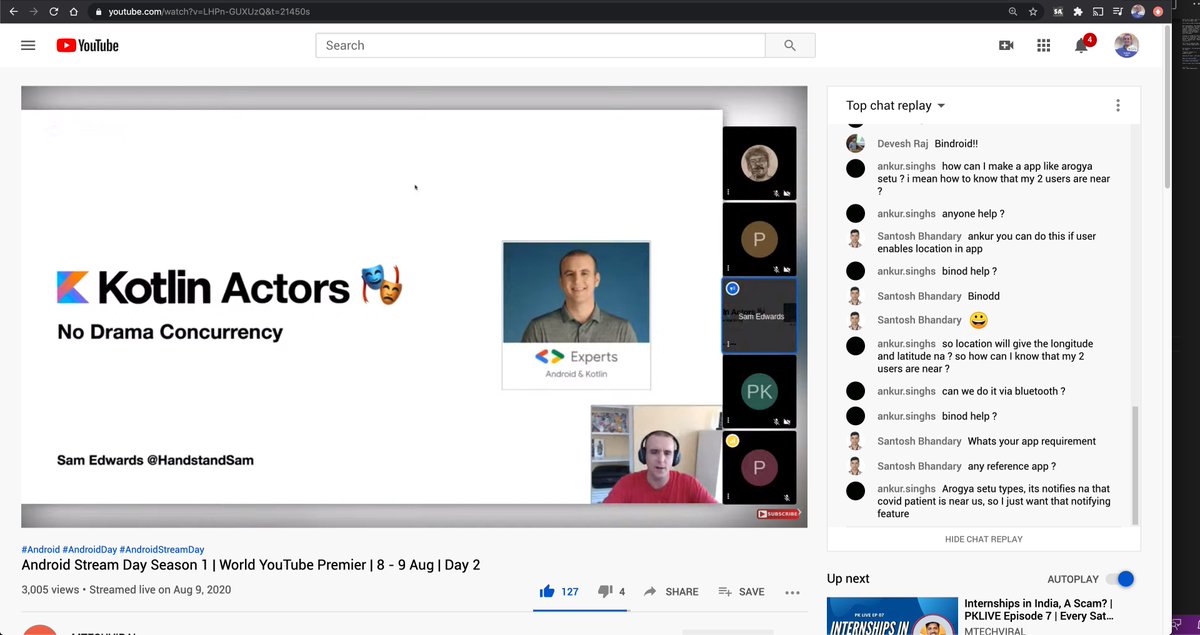Click the 'anyone help ?' chat message

[x=973, y=214]
